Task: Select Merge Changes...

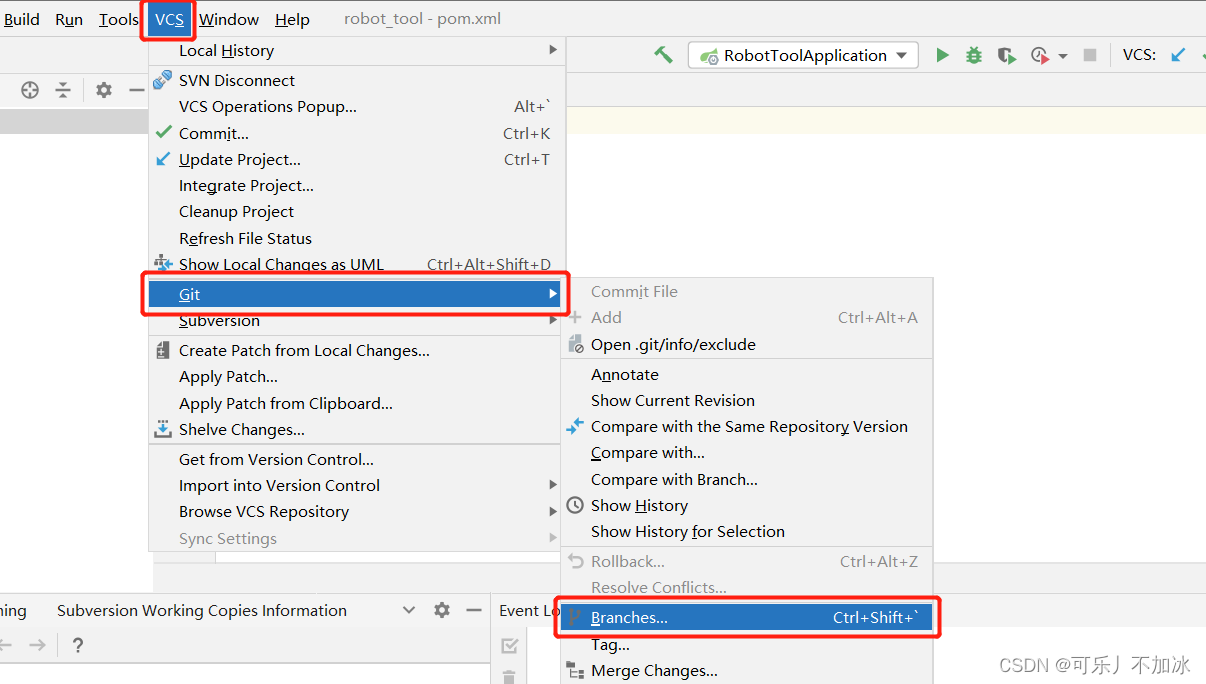Action: point(747,671)
